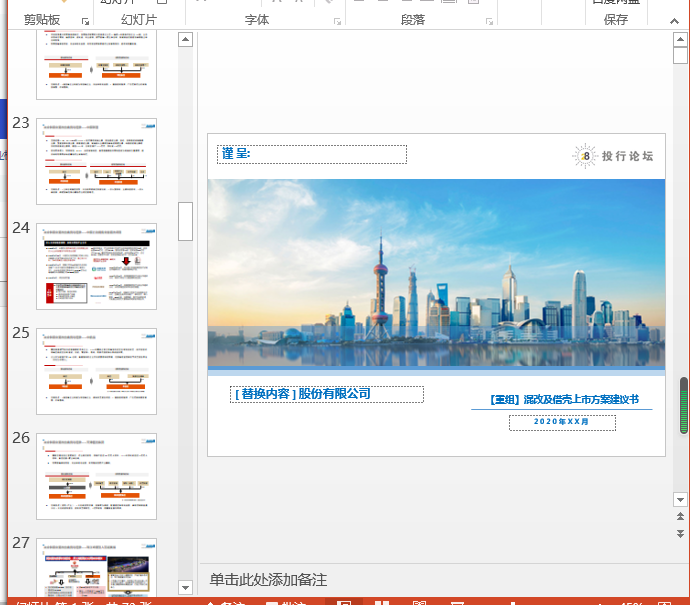Click the 幻灯片 group label
The height and width of the screenshot is (605, 690).
[139, 20]
